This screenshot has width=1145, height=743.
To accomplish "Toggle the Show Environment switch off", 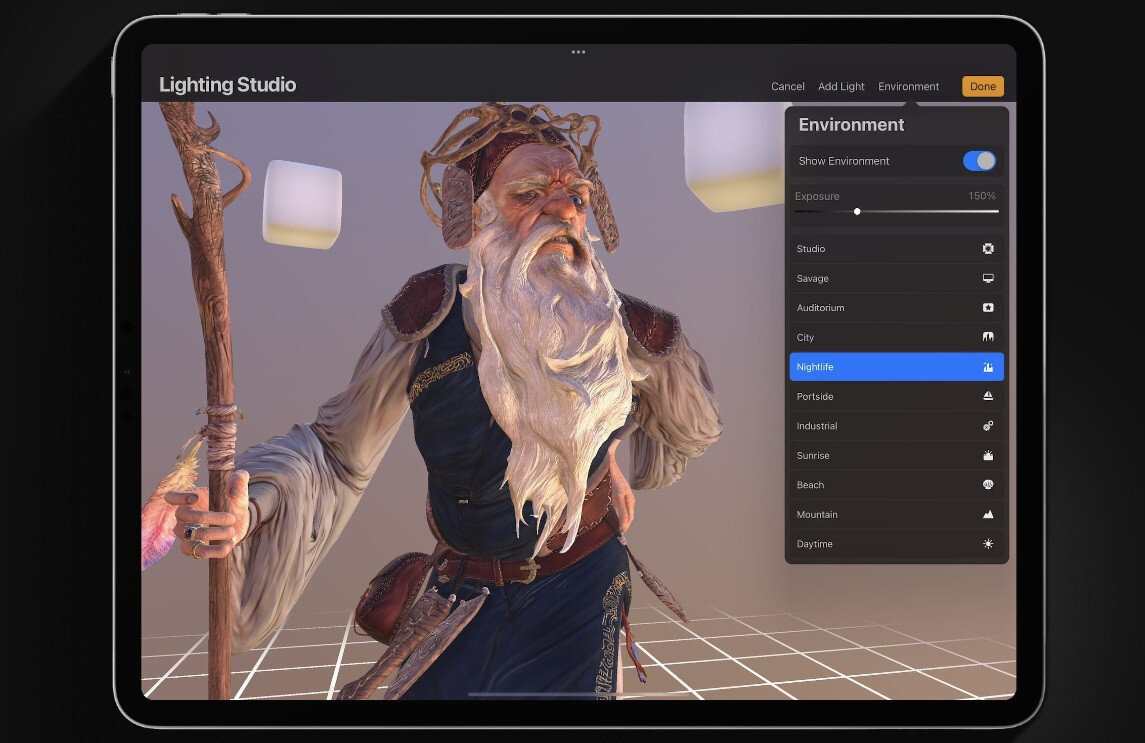I will [981, 160].
